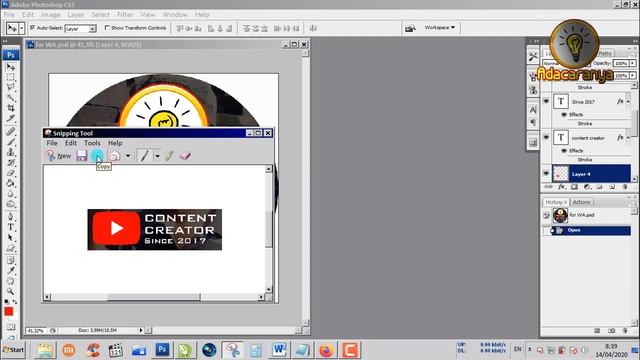Click Delete layer trash icon in Layers
640x360 pixels.
624,187
